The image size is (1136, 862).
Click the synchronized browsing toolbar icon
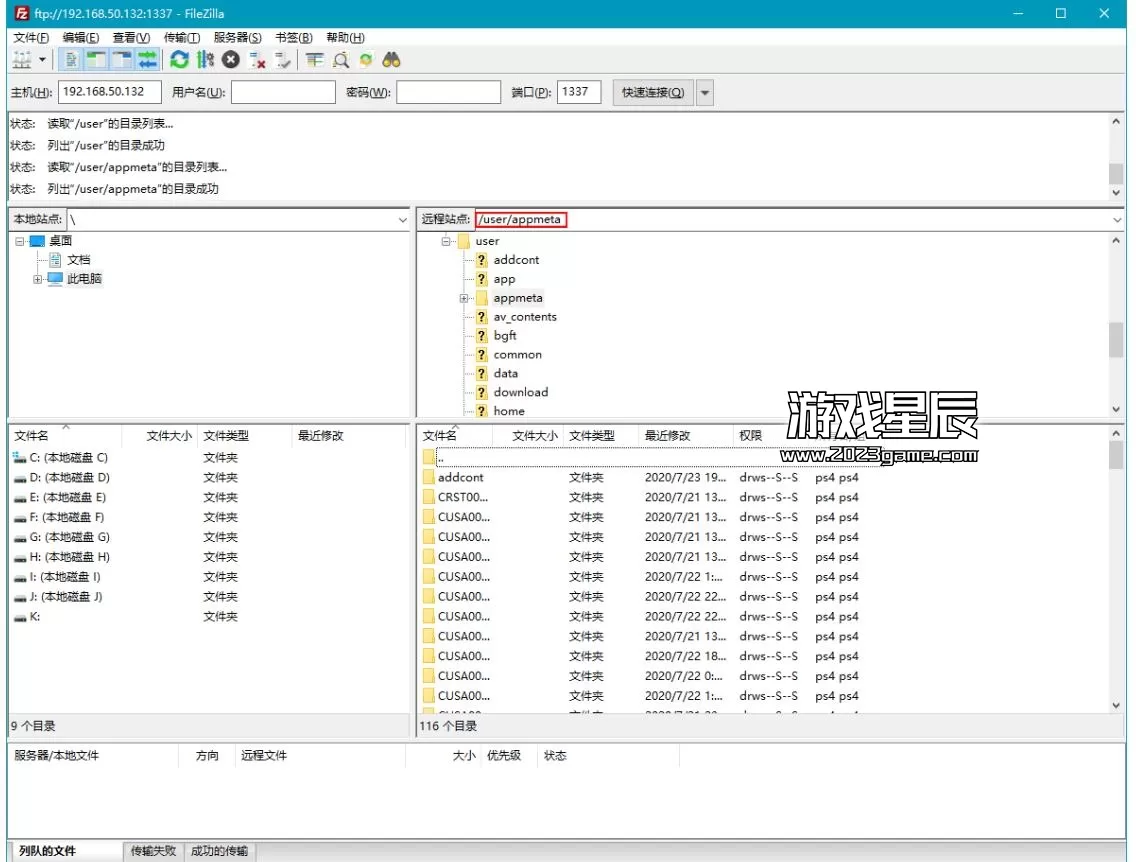click(x=366, y=60)
